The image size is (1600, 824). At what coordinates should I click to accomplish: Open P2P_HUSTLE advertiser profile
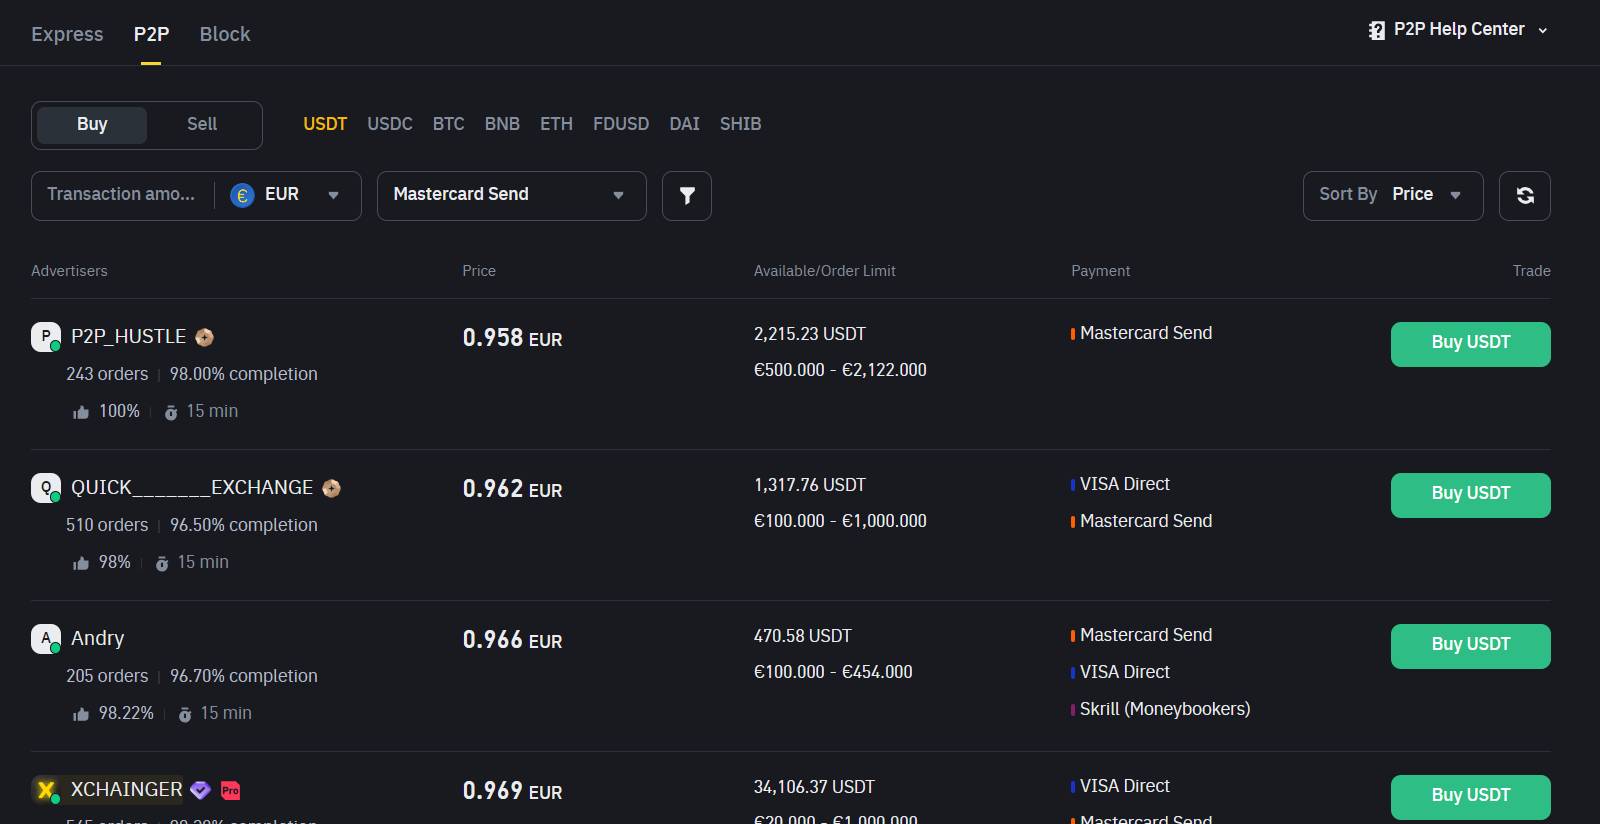click(x=128, y=337)
